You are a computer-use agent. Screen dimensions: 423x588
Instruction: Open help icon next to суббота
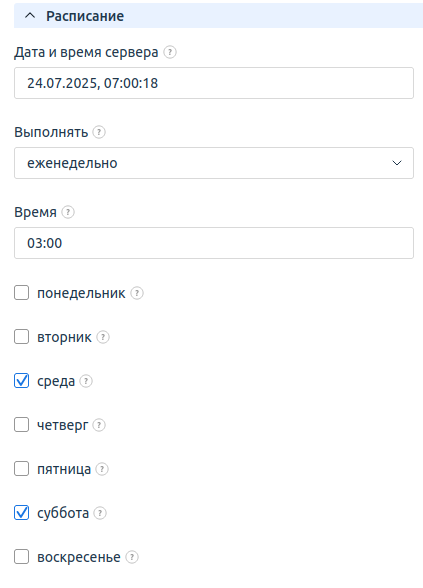pos(100,513)
